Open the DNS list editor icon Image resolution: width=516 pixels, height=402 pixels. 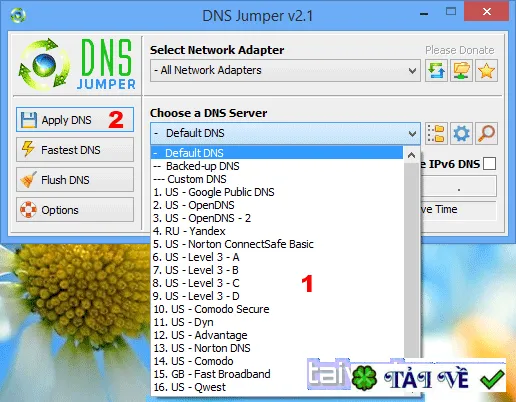pyautogui.click(x=436, y=134)
